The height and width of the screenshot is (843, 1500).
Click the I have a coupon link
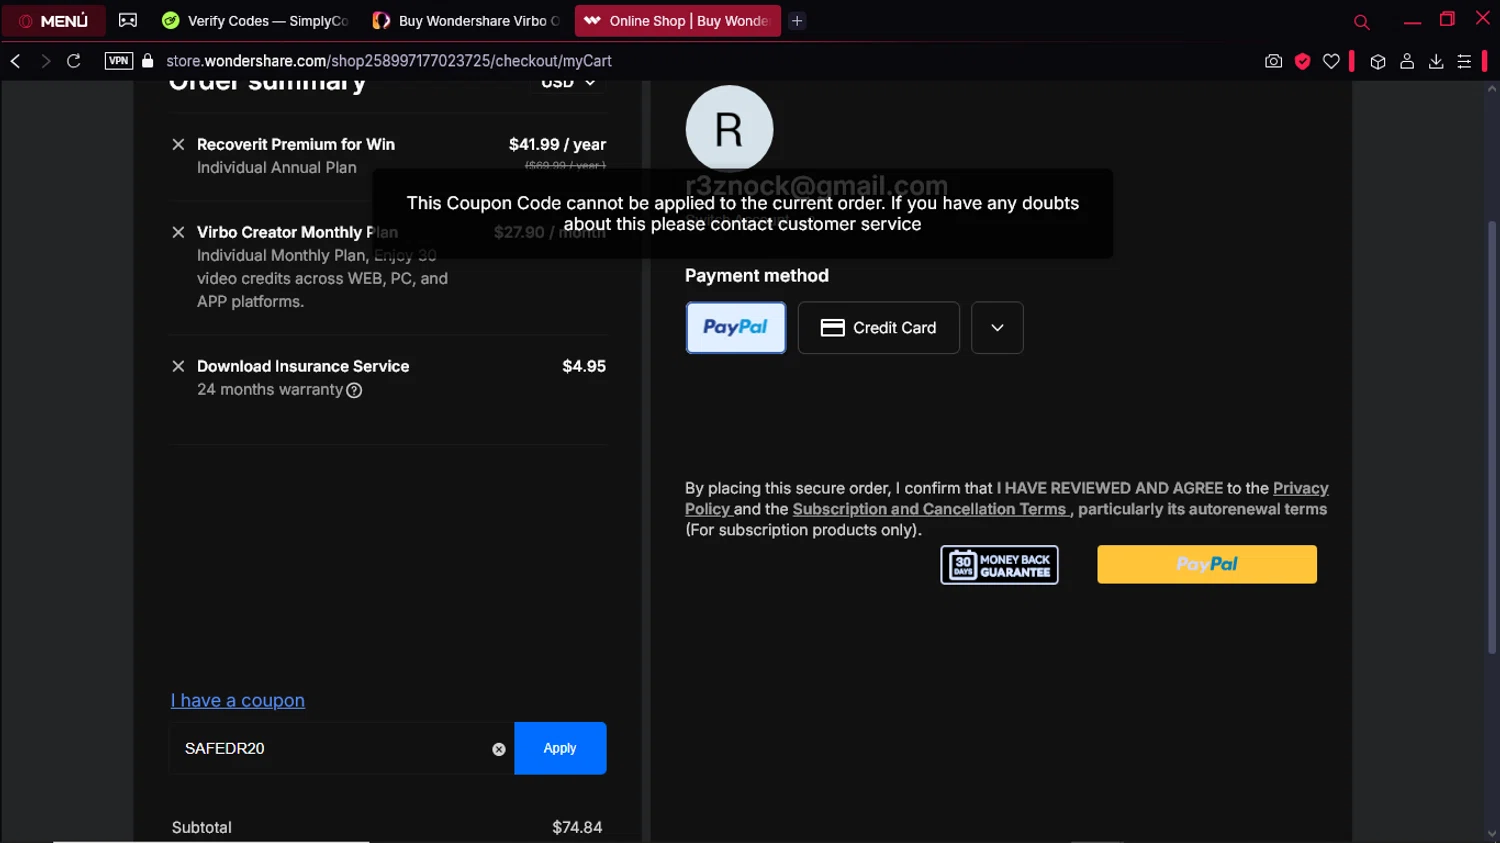click(x=238, y=700)
